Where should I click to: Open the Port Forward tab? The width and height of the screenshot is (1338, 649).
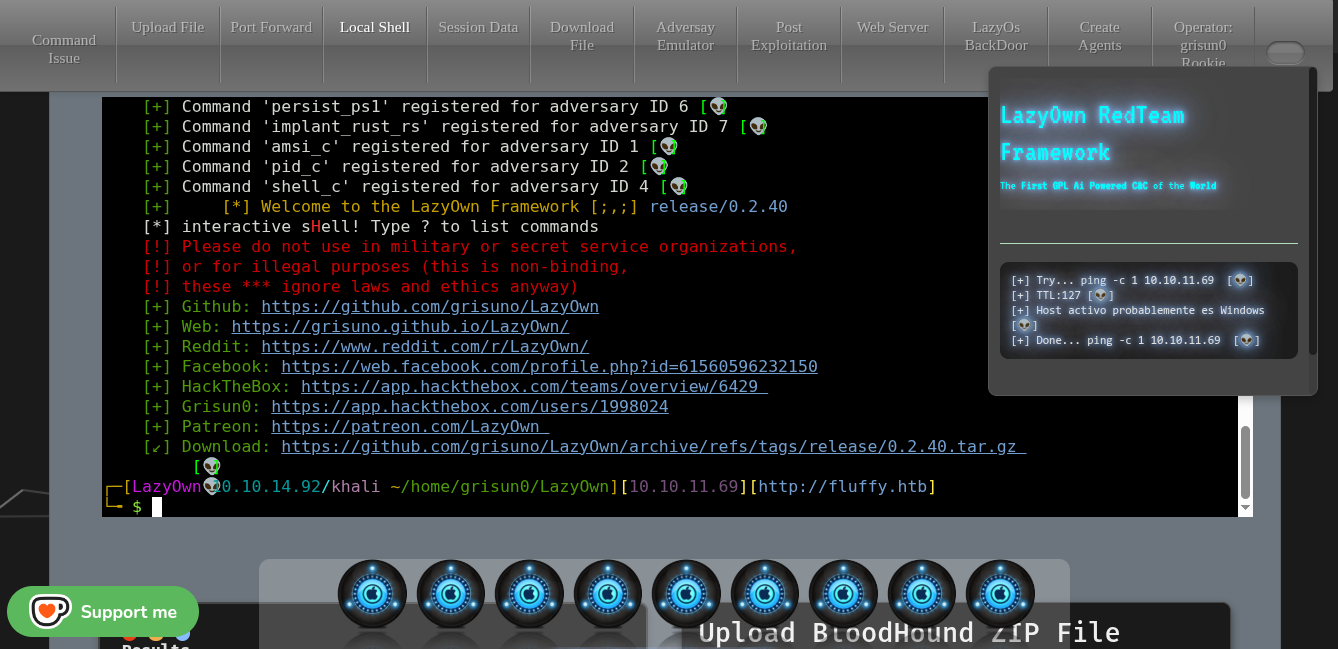point(271,27)
